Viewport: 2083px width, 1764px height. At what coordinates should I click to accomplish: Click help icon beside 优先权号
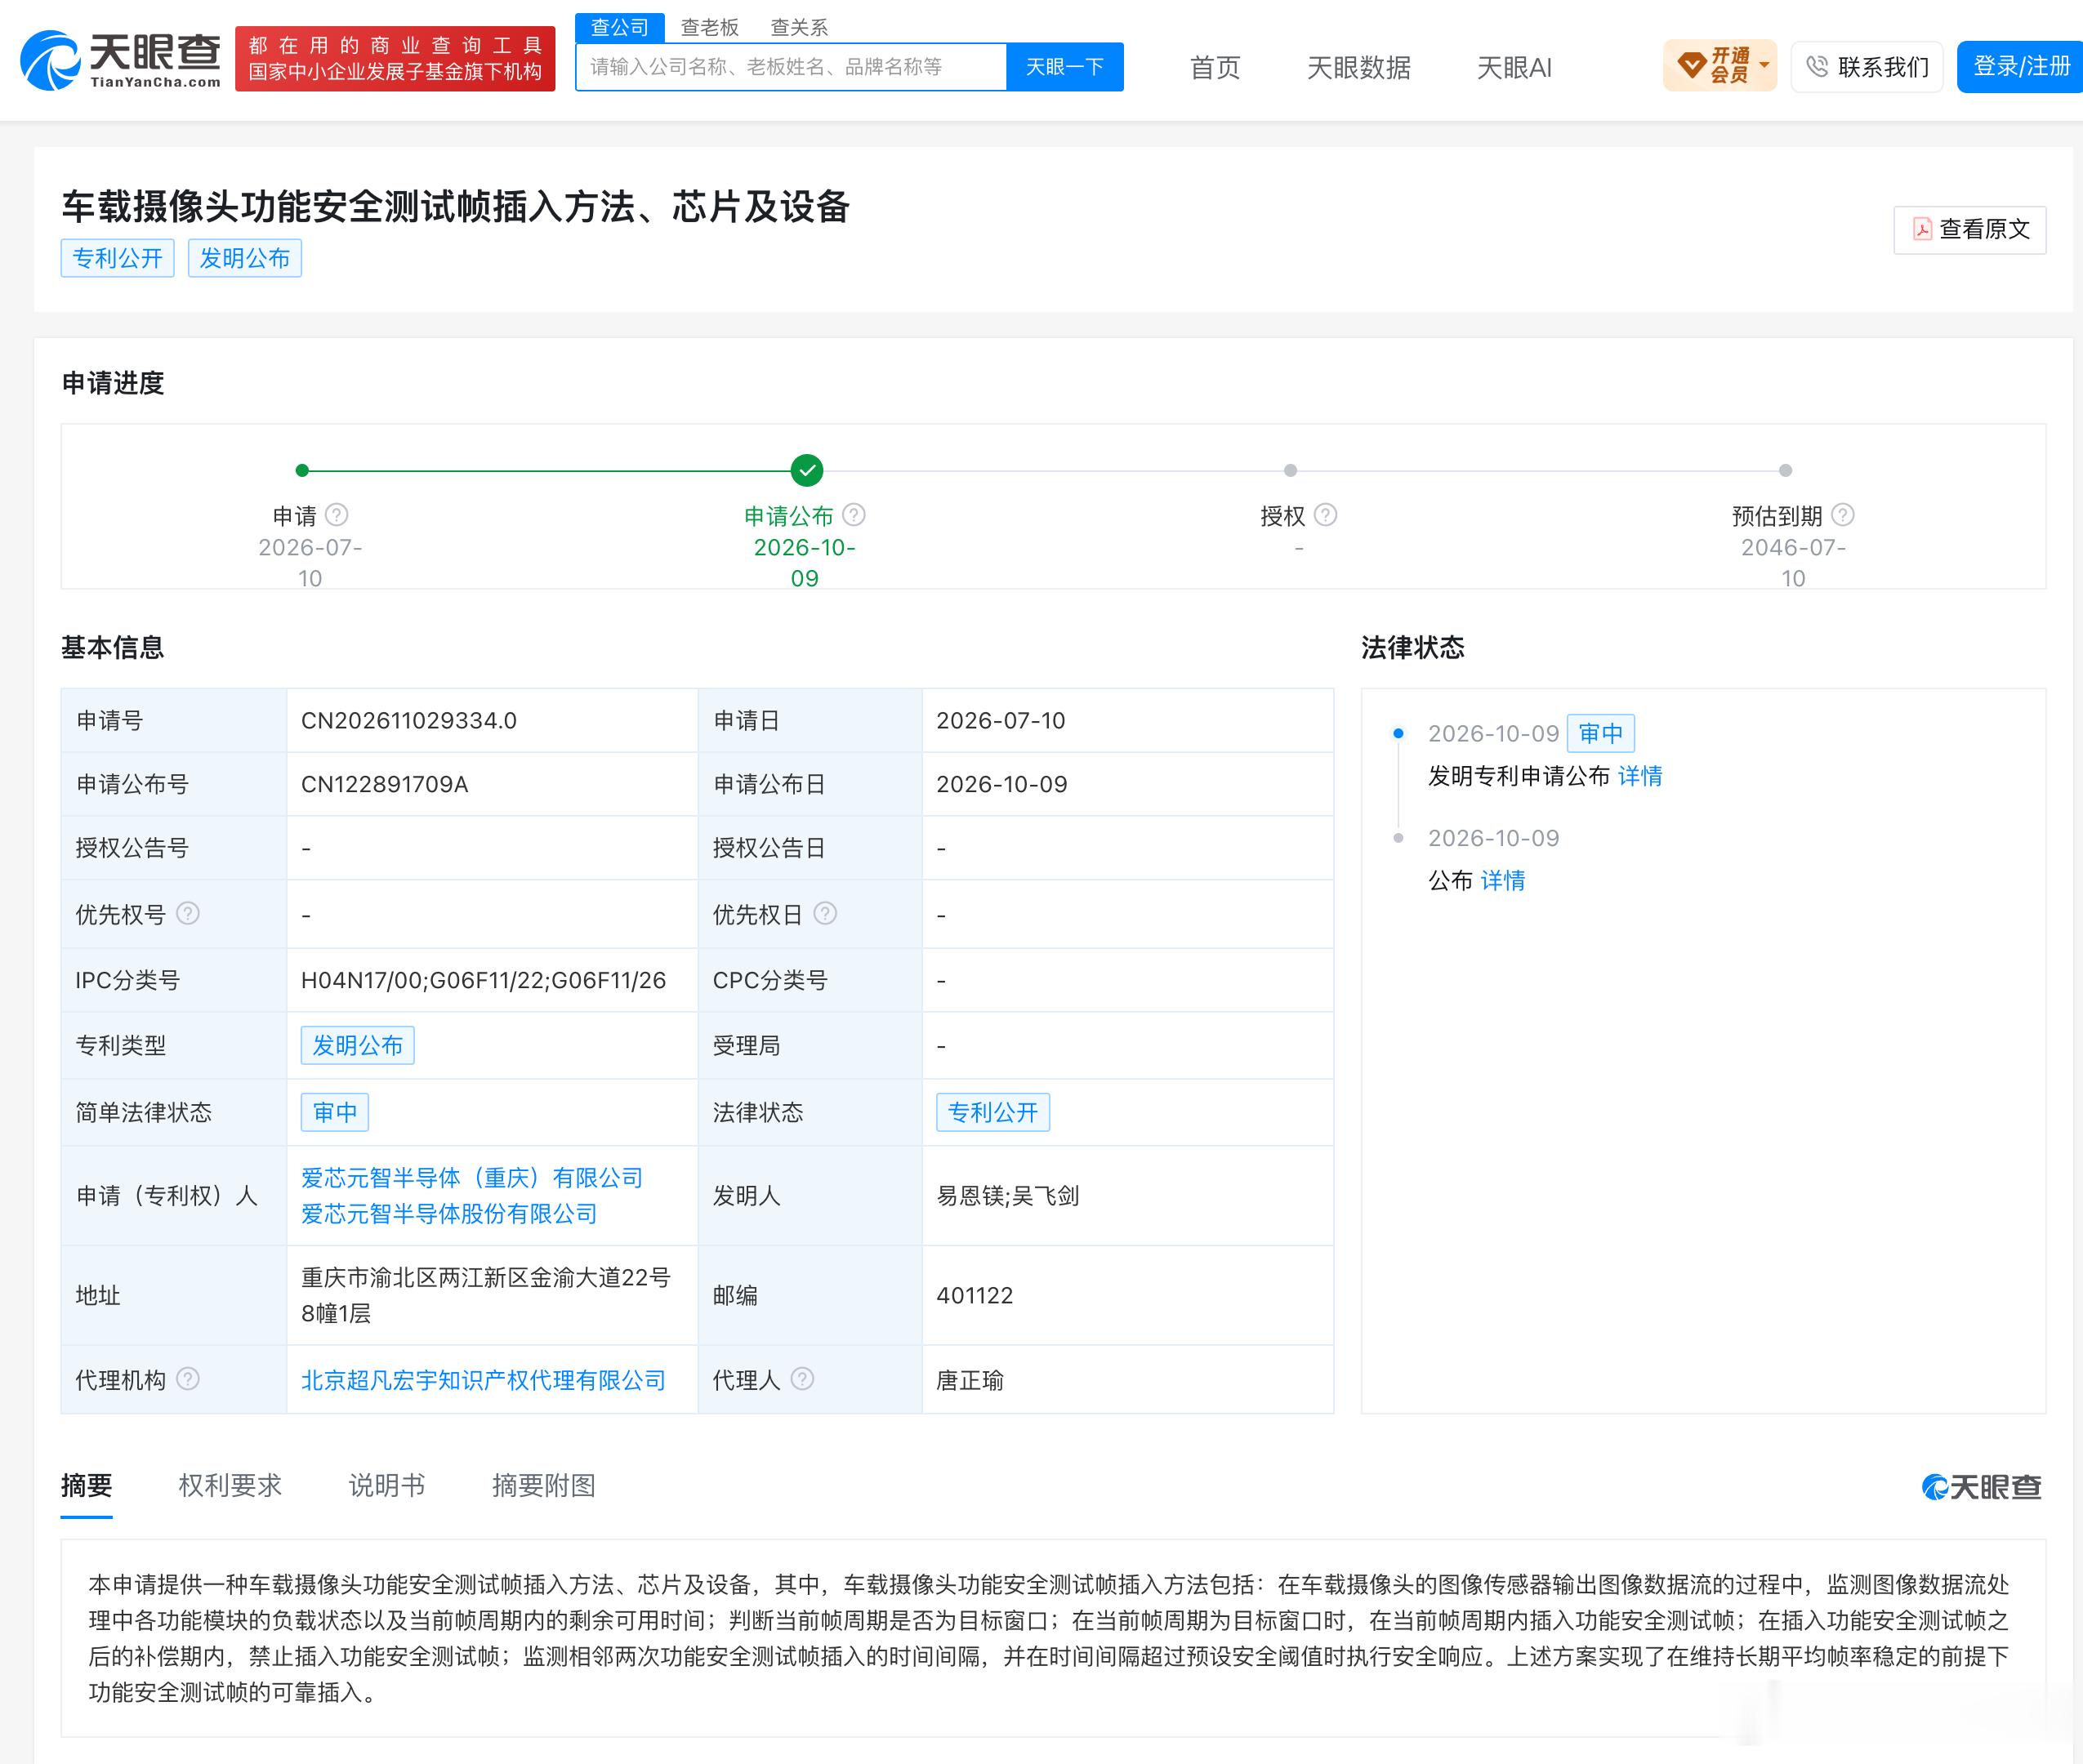coord(188,913)
